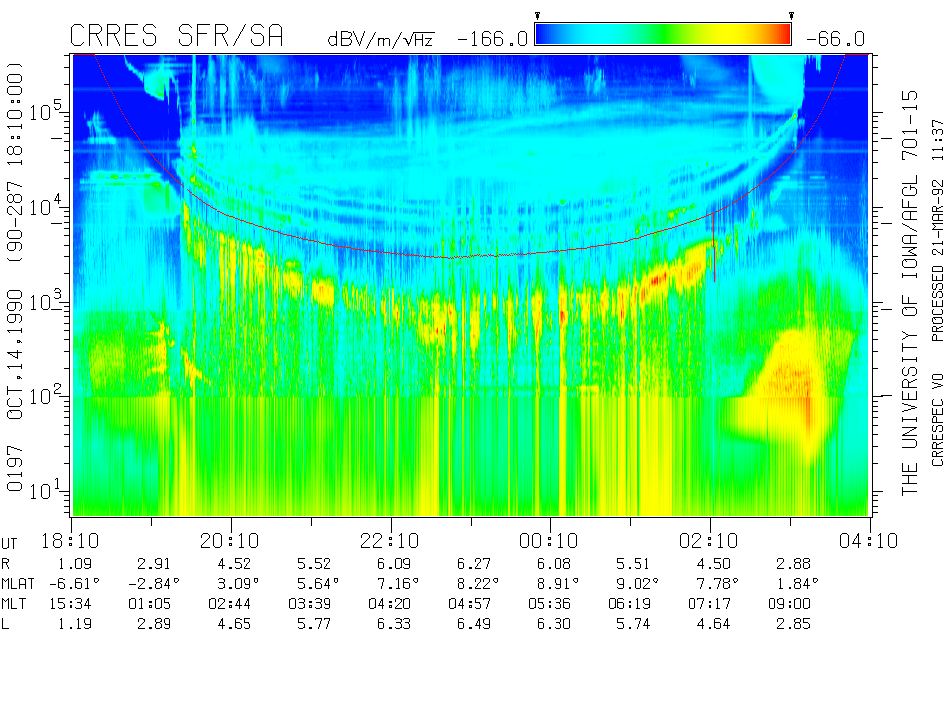Click the 10^4 frequency axis label

pyautogui.click(x=46, y=207)
